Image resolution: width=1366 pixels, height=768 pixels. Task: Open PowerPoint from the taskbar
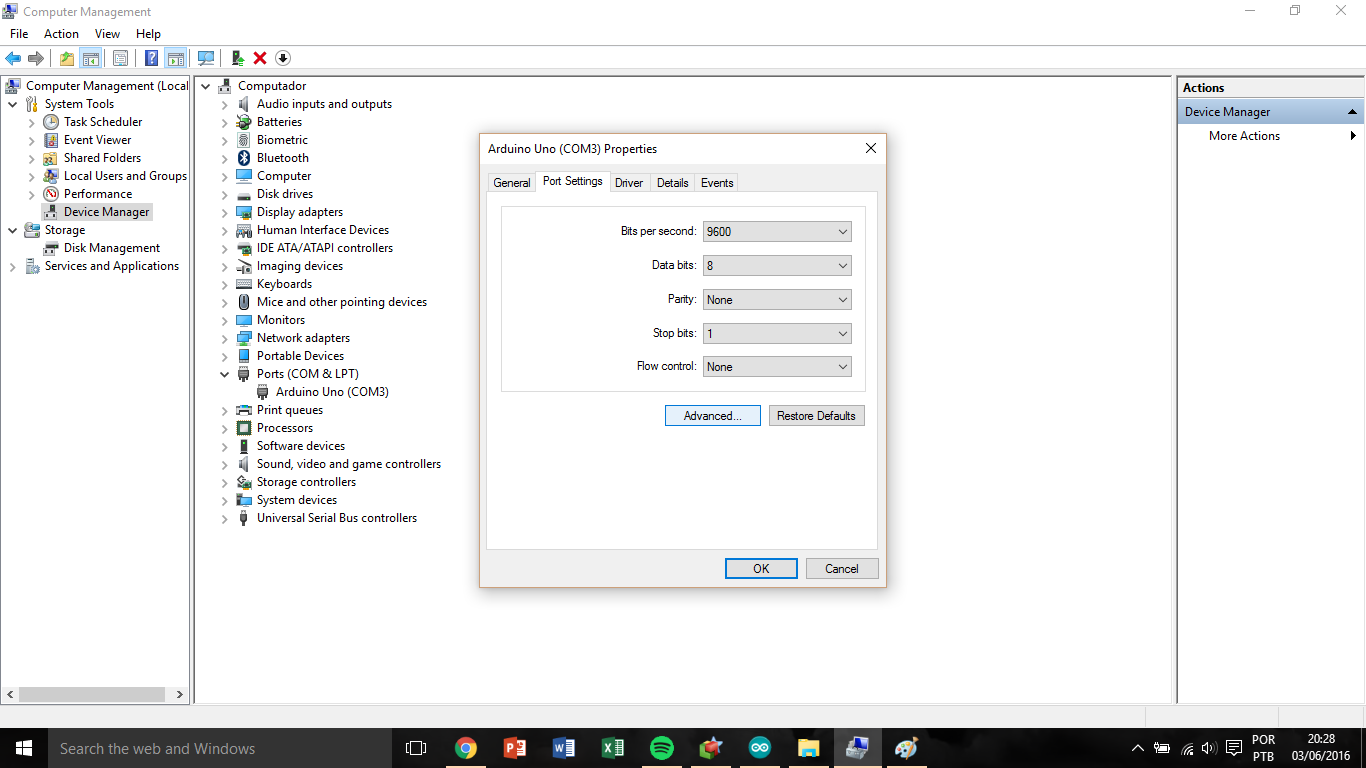coord(514,748)
